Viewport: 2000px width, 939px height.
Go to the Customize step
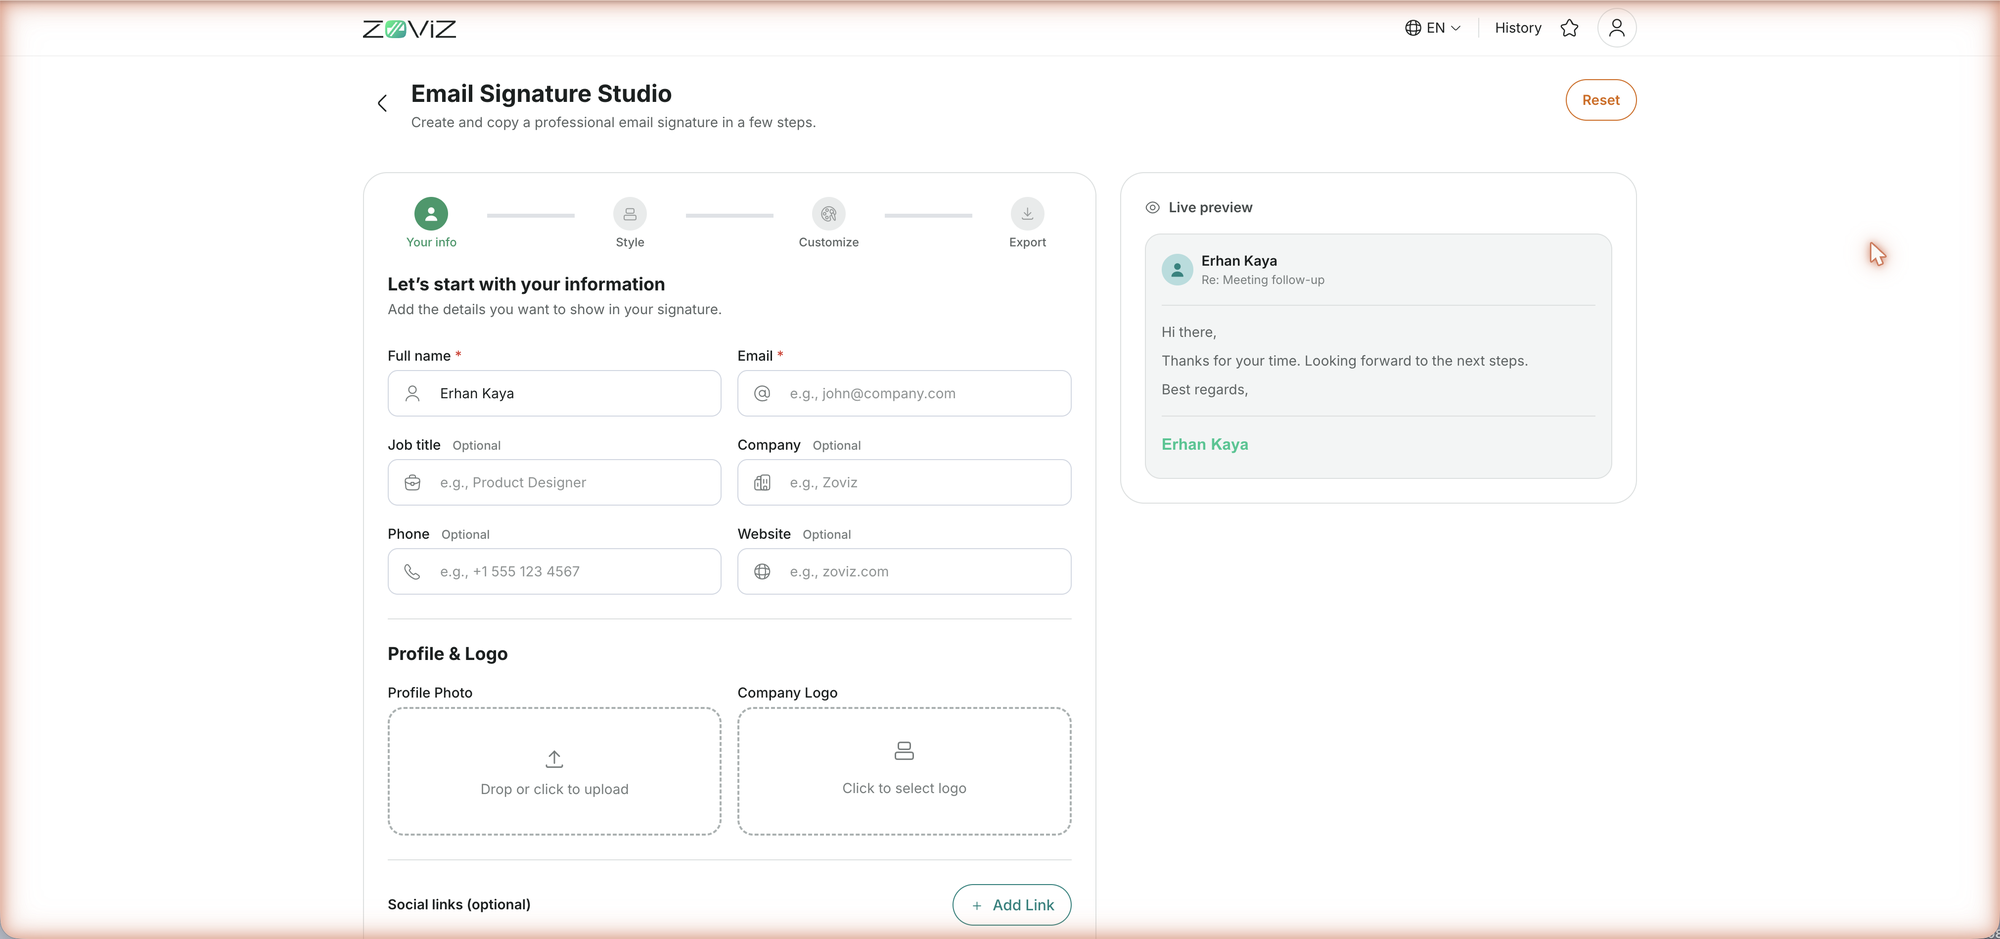point(828,223)
